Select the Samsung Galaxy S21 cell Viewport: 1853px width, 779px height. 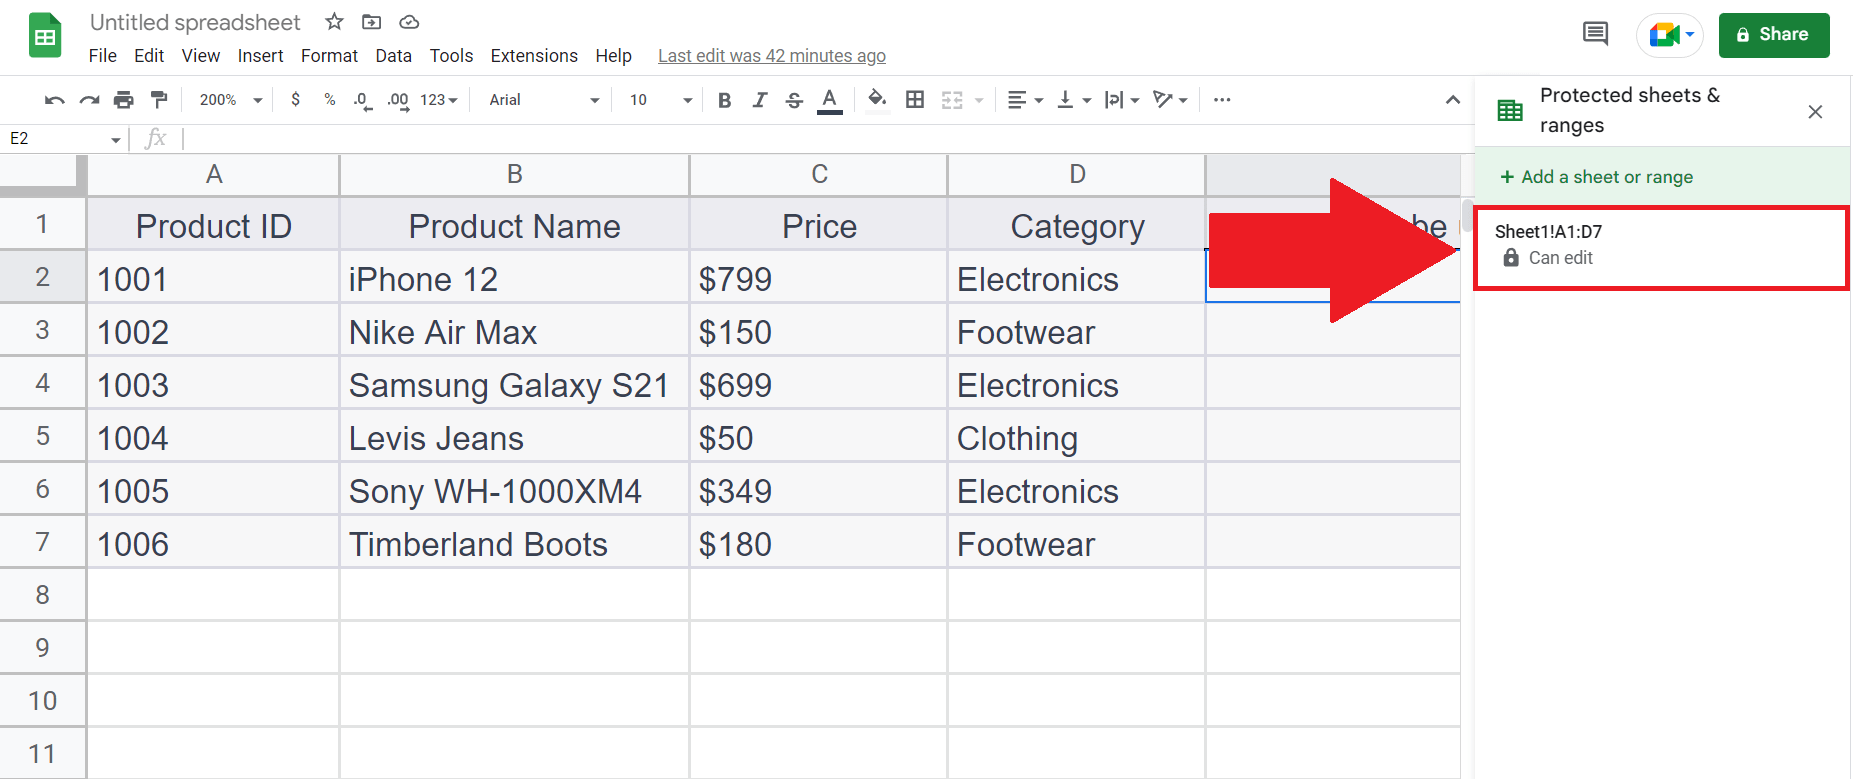pos(514,384)
